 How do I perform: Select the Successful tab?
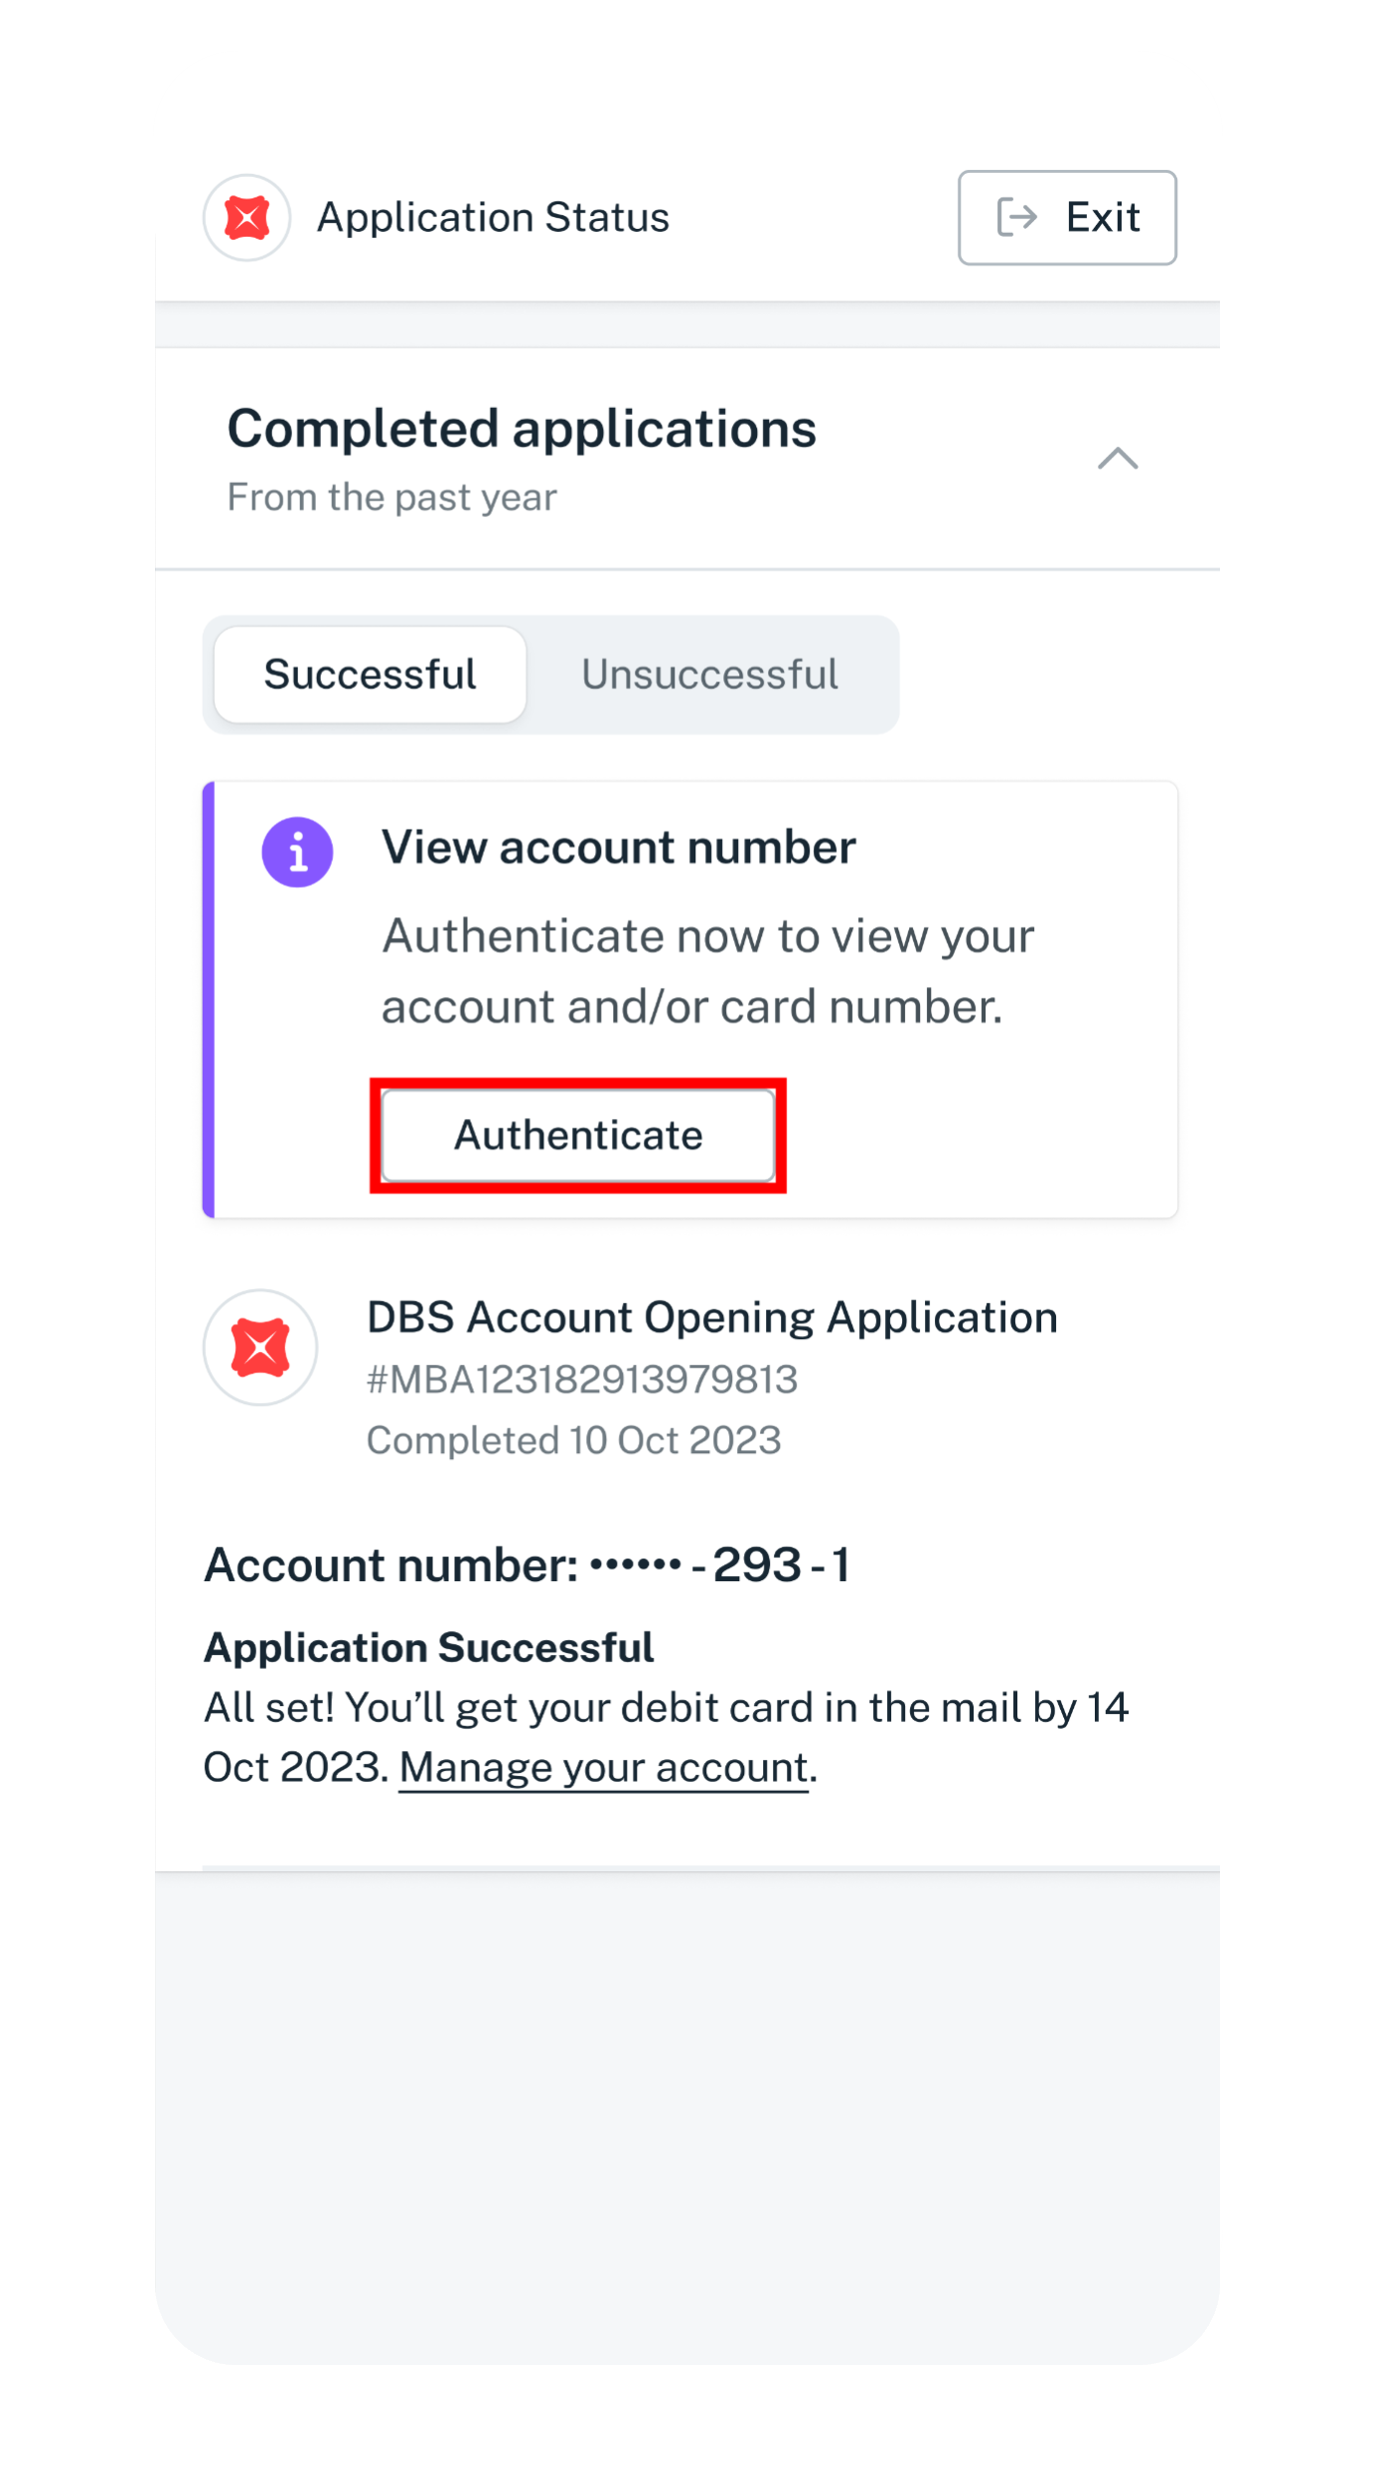tap(370, 674)
